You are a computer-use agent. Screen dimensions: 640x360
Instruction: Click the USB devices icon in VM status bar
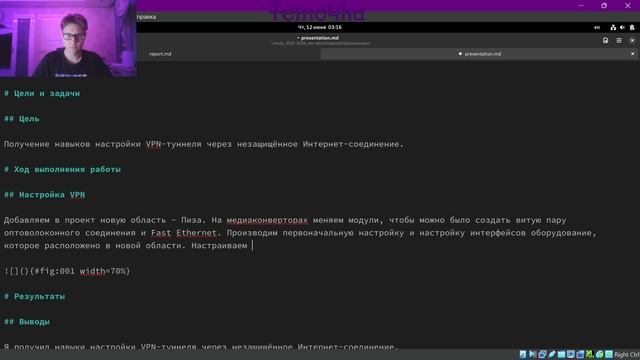click(551, 354)
